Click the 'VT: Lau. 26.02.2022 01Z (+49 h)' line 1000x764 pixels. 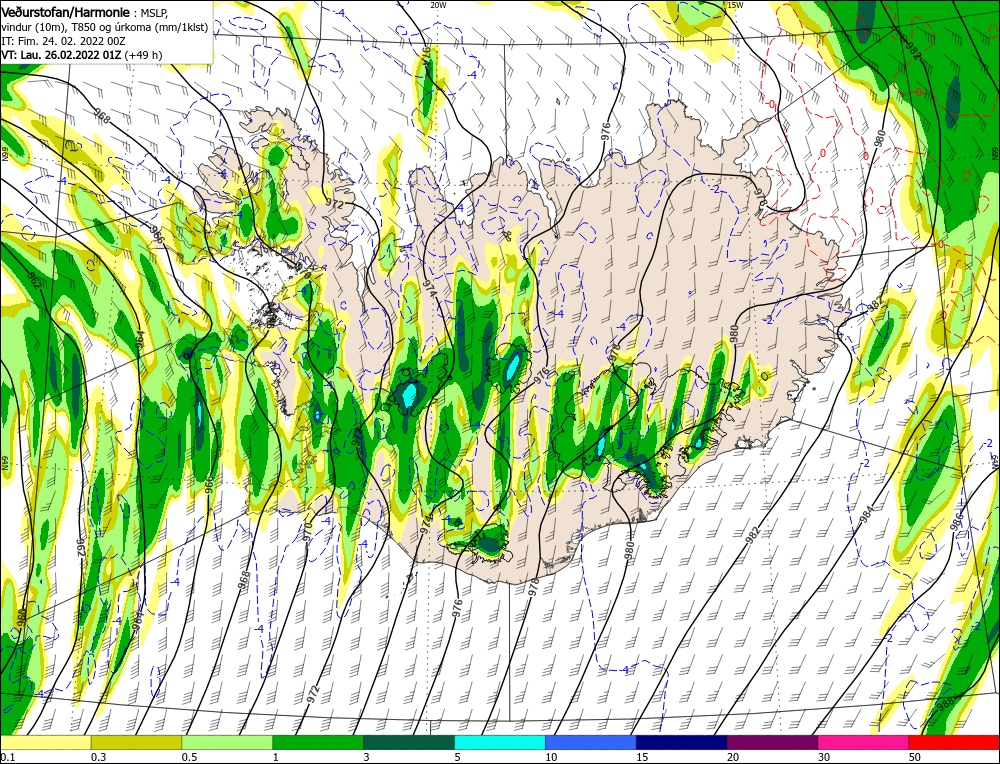82,55
